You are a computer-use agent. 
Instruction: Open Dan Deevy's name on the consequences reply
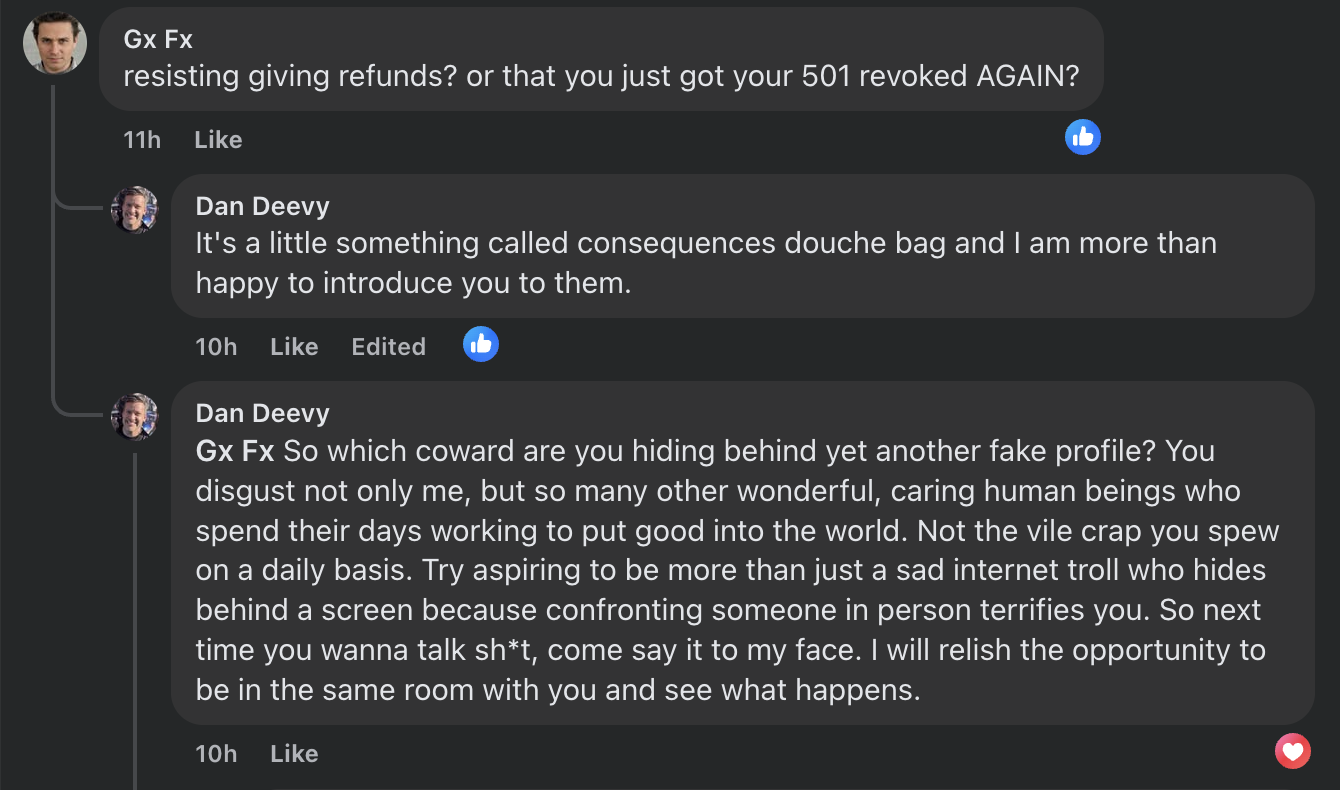click(262, 206)
